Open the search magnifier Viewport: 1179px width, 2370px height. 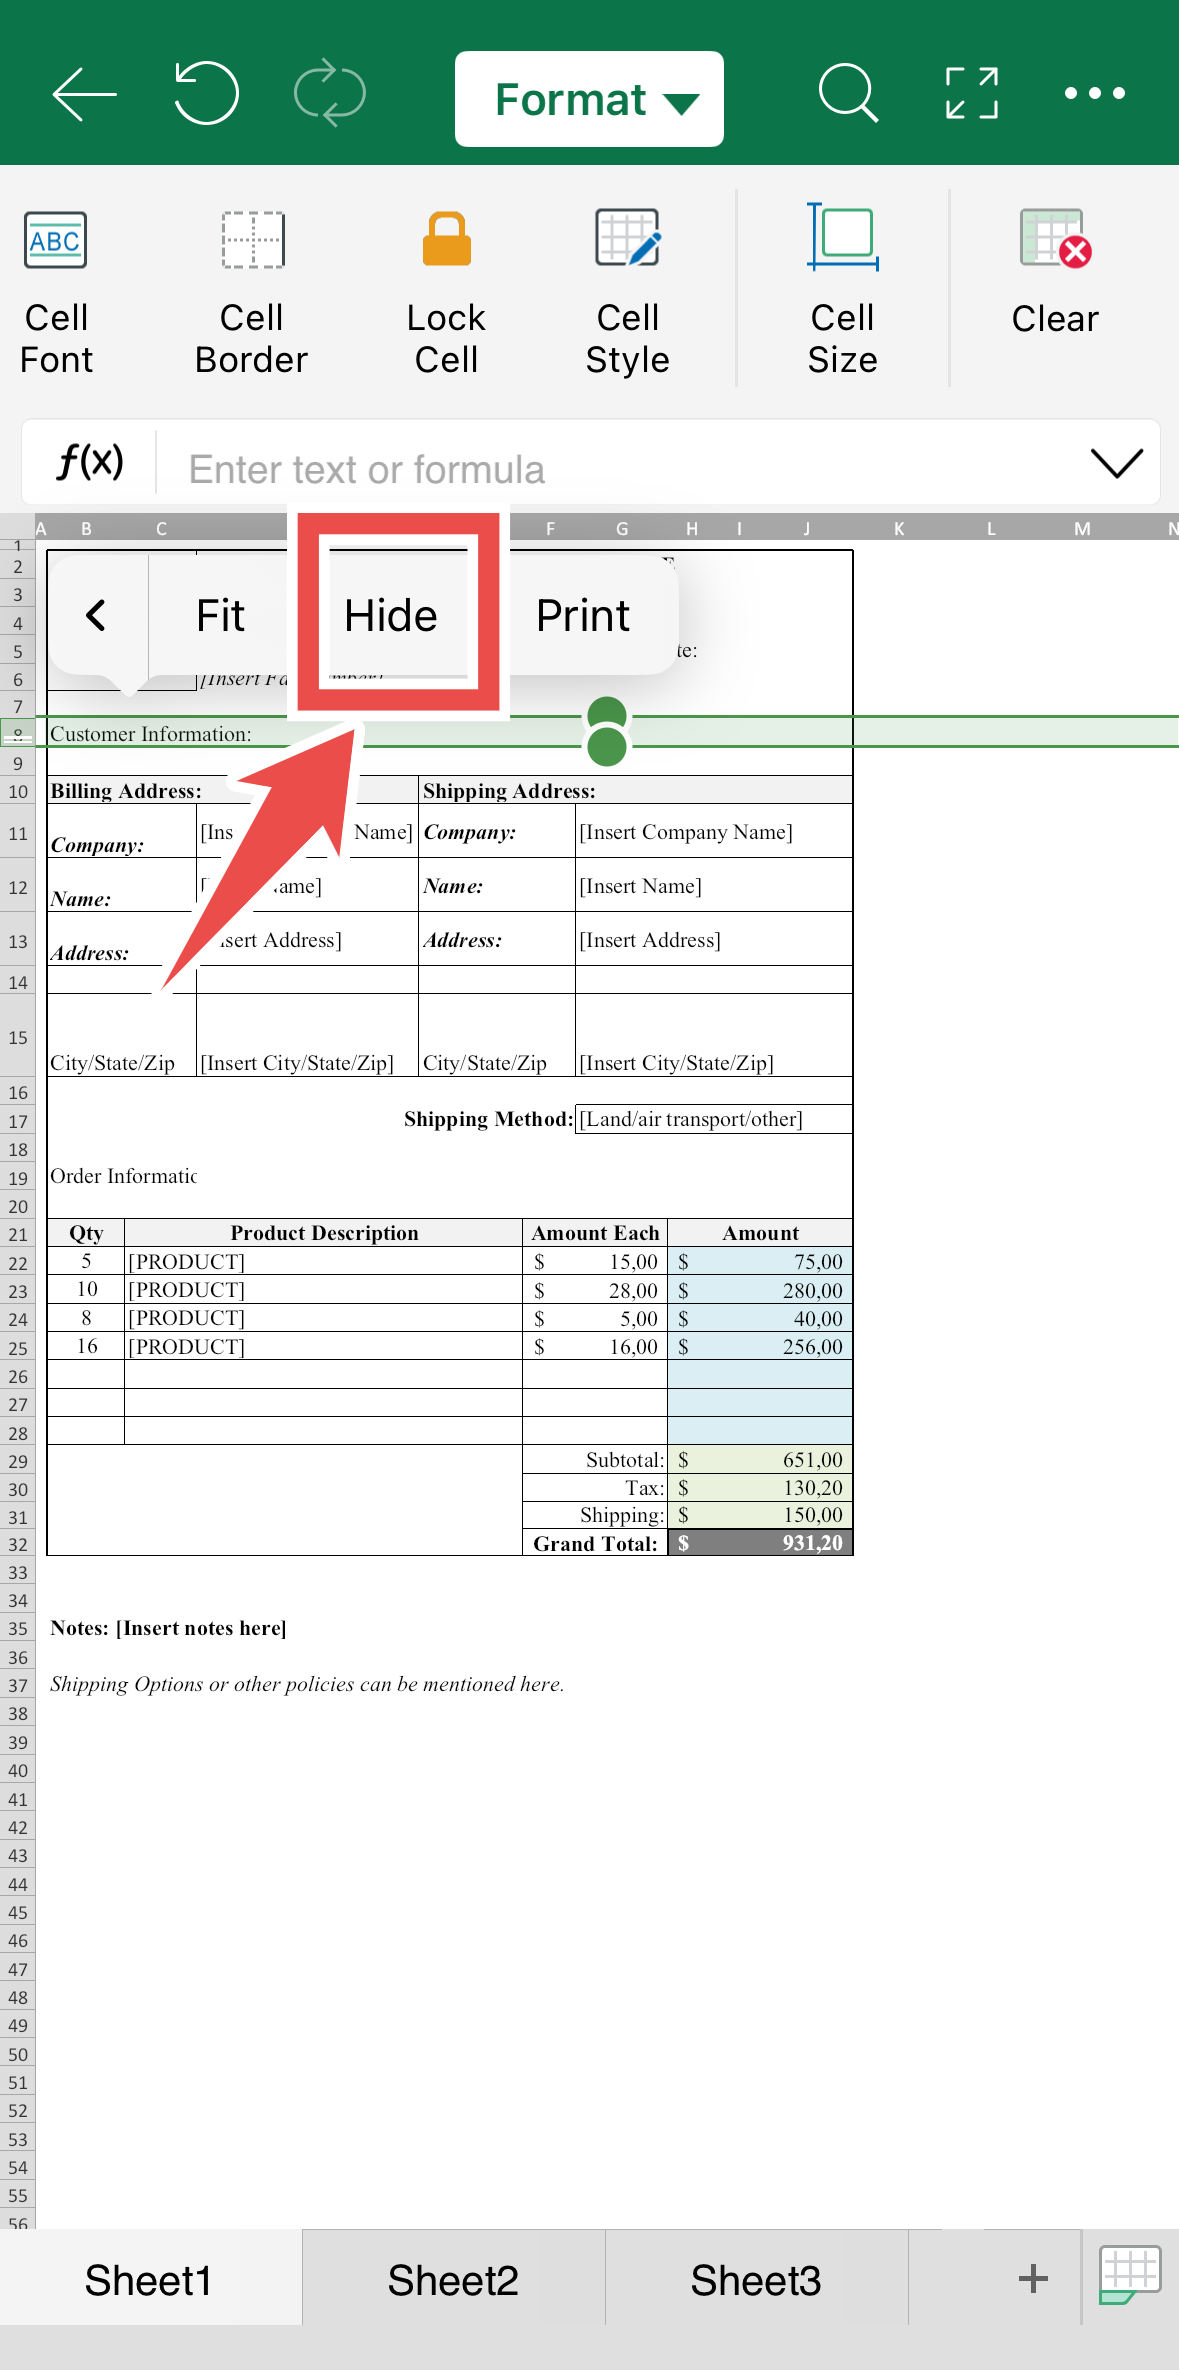[848, 93]
